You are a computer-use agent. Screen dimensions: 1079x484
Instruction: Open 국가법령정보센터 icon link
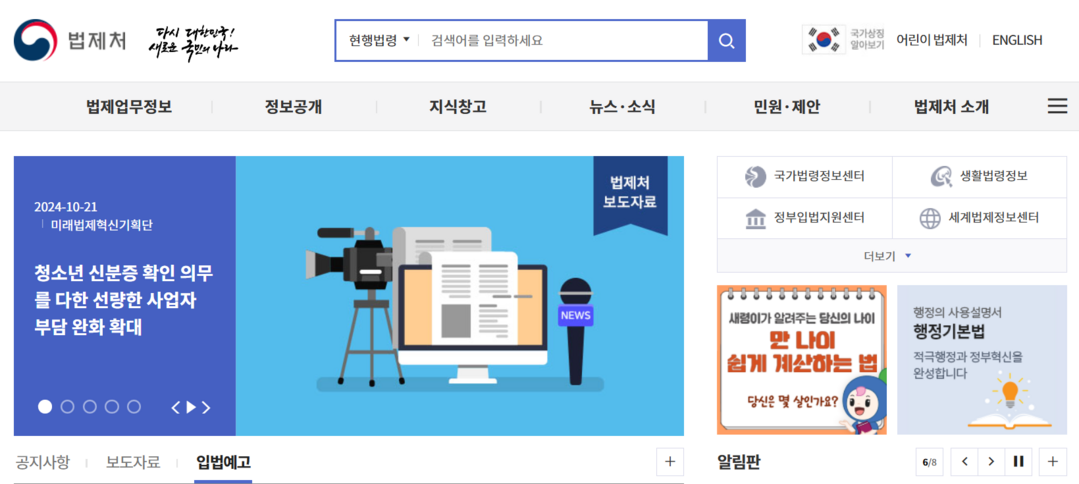756,177
